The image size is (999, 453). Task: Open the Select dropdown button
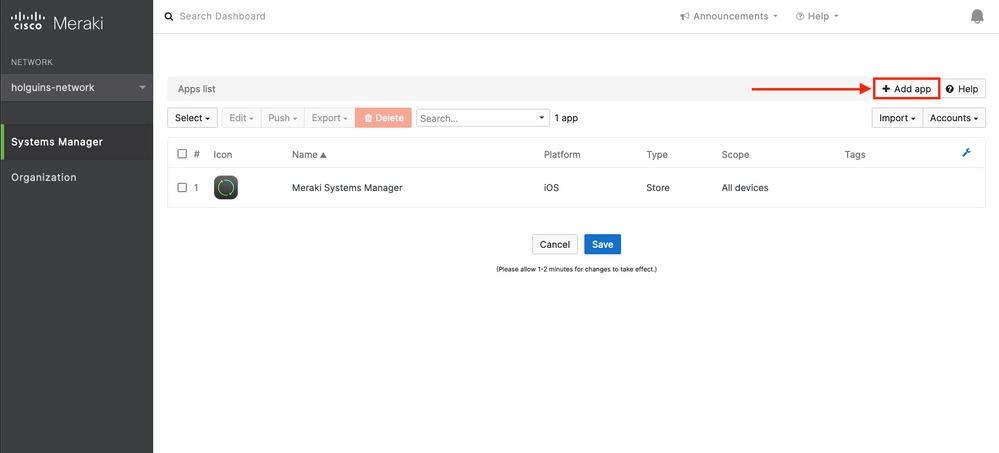coord(193,118)
